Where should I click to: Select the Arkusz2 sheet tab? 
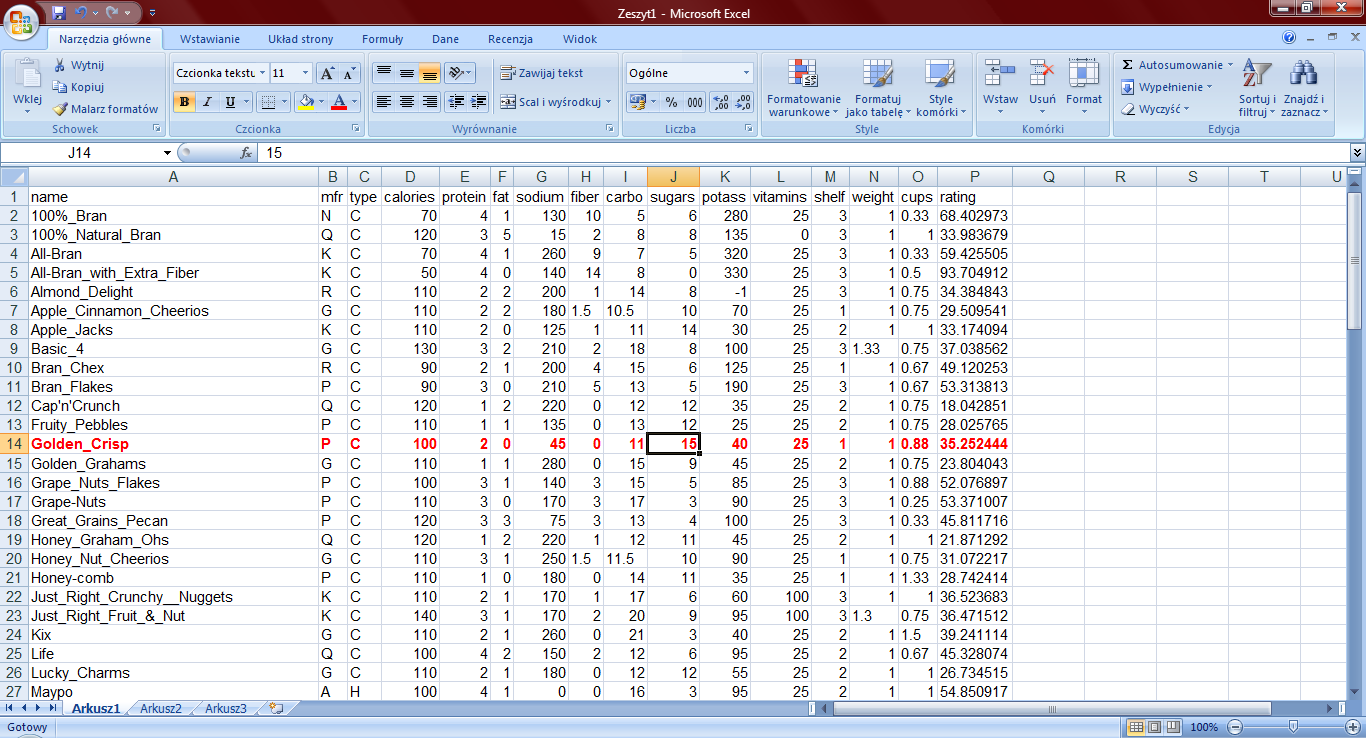click(161, 708)
